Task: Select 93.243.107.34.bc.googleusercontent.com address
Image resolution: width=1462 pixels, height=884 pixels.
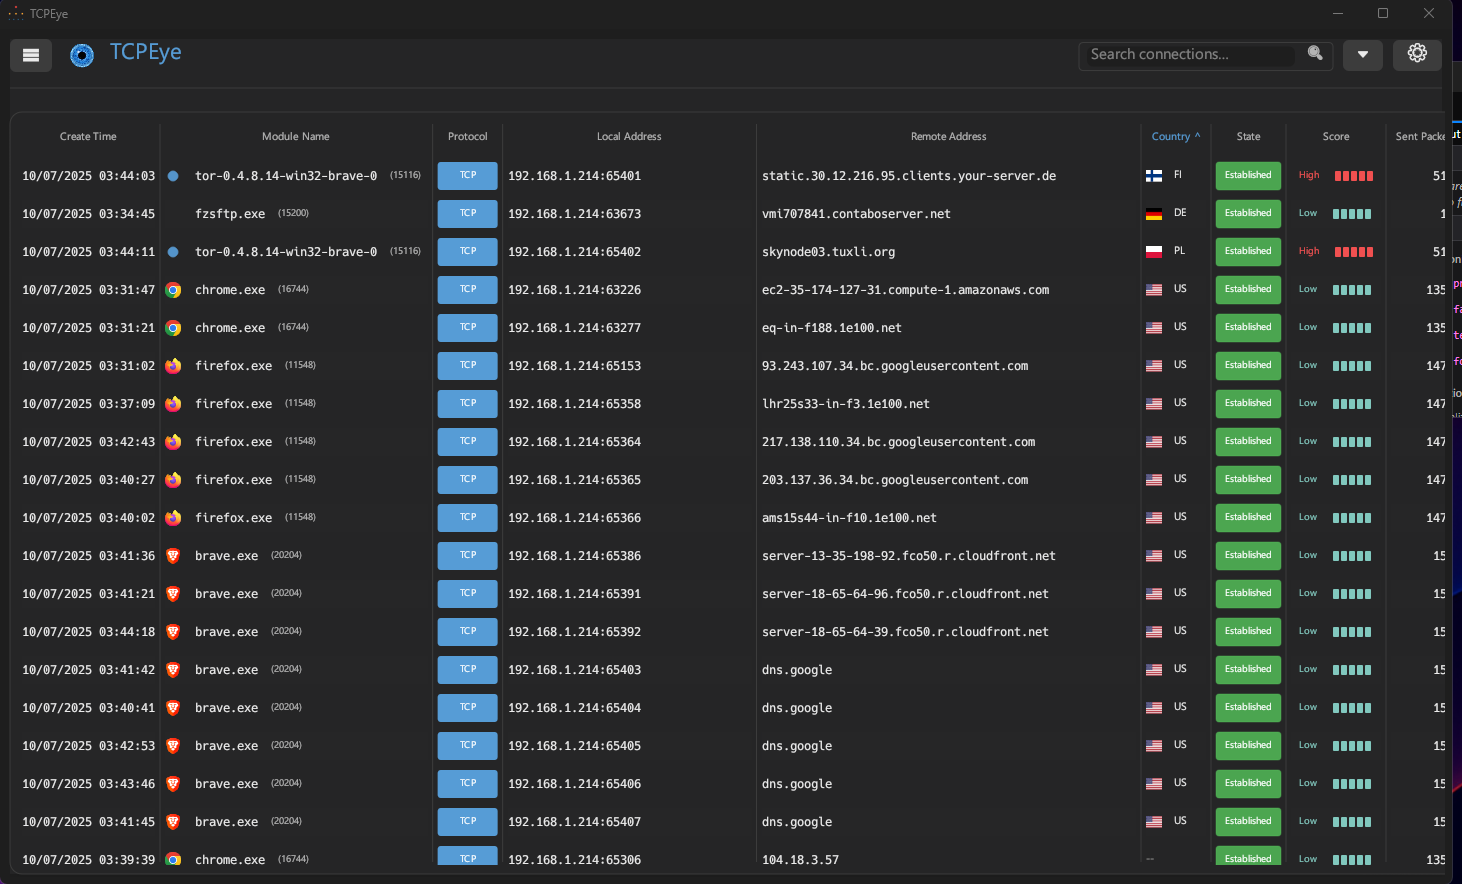Action: (895, 366)
